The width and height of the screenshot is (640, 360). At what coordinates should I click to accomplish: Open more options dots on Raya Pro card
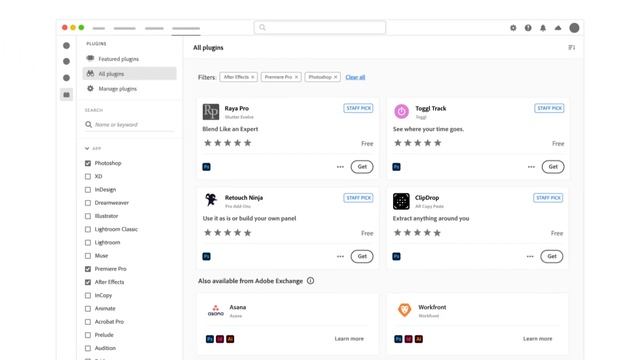(x=340, y=167)
